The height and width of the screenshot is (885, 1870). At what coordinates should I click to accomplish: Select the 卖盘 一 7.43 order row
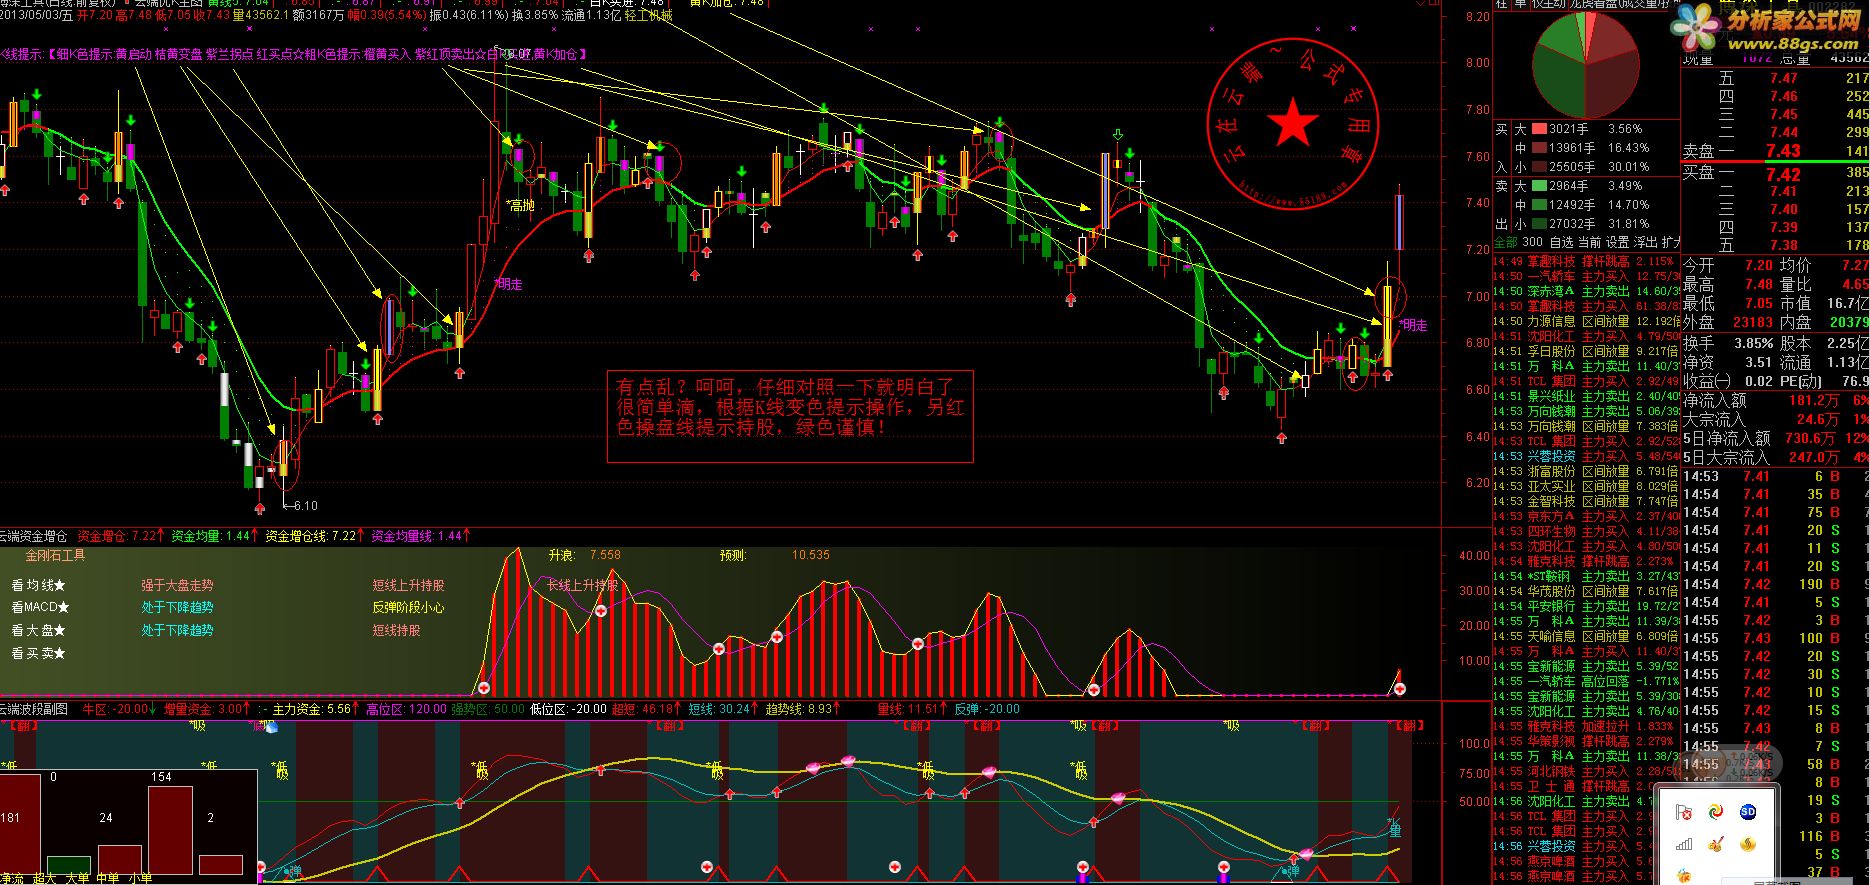coord(1775,151)
